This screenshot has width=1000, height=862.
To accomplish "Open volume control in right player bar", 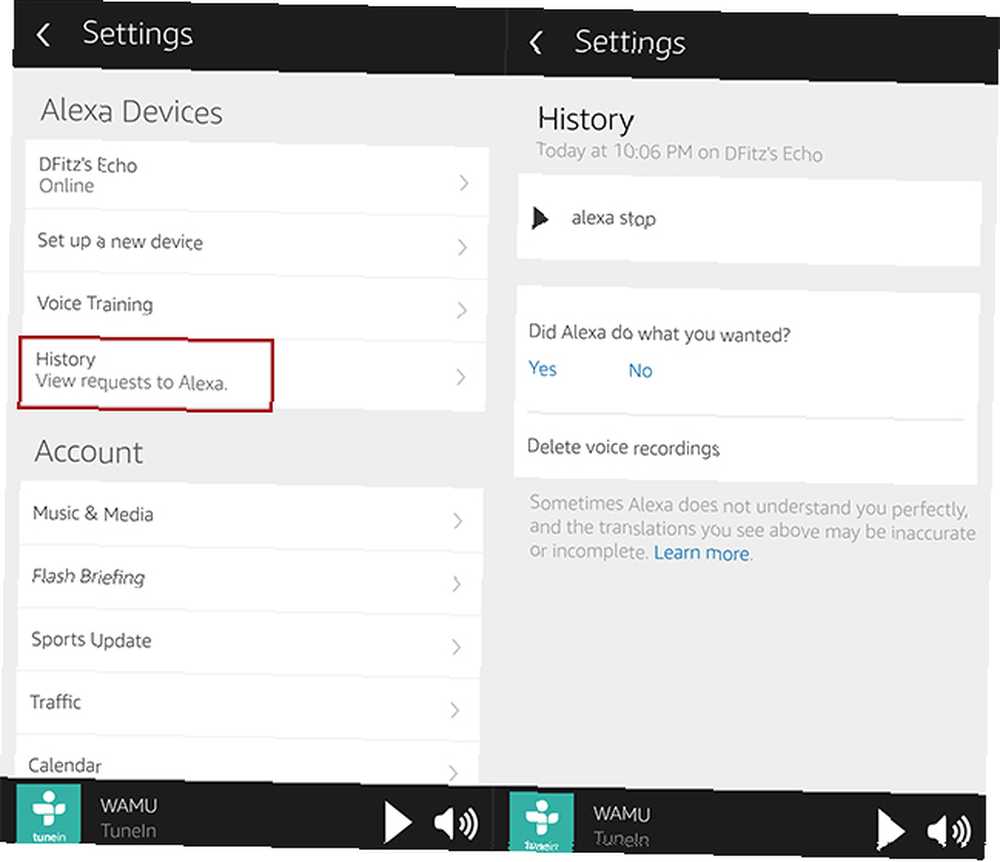I will [x=949, y=831].
